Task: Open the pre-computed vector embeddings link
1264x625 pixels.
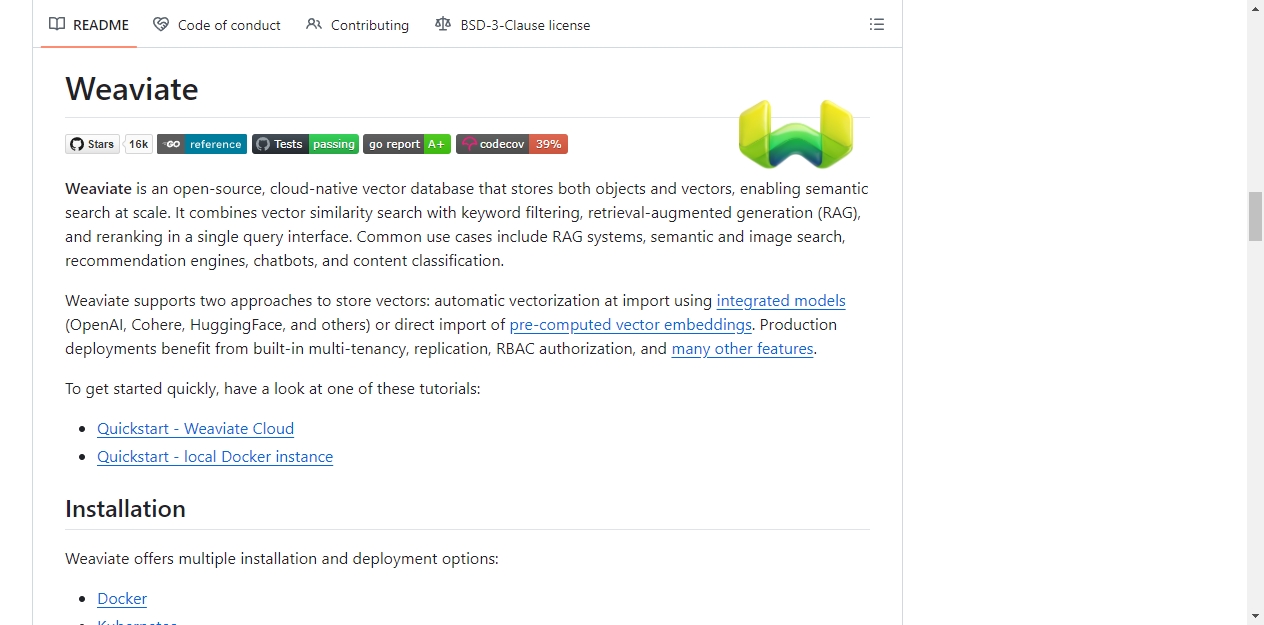Action: (x=631, y=324)
